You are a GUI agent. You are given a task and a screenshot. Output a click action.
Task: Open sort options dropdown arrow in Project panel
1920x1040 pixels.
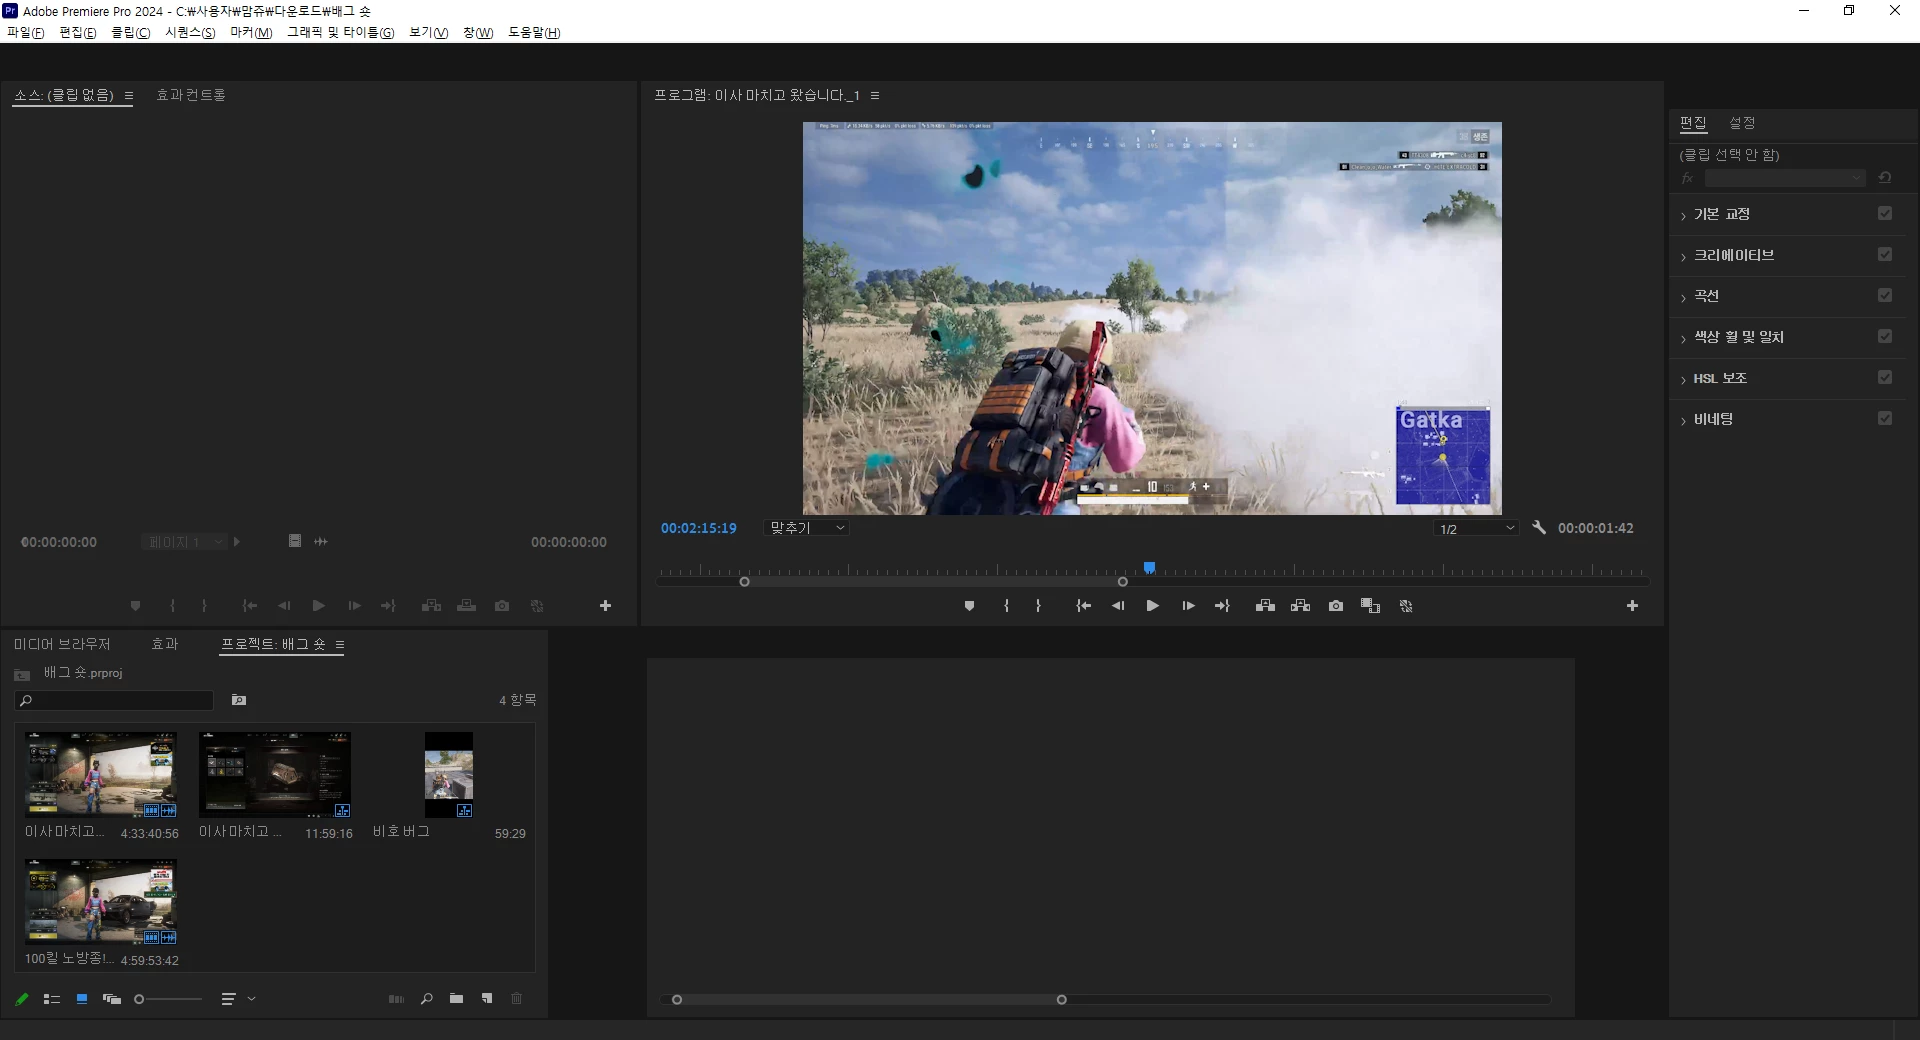point(251,999)
